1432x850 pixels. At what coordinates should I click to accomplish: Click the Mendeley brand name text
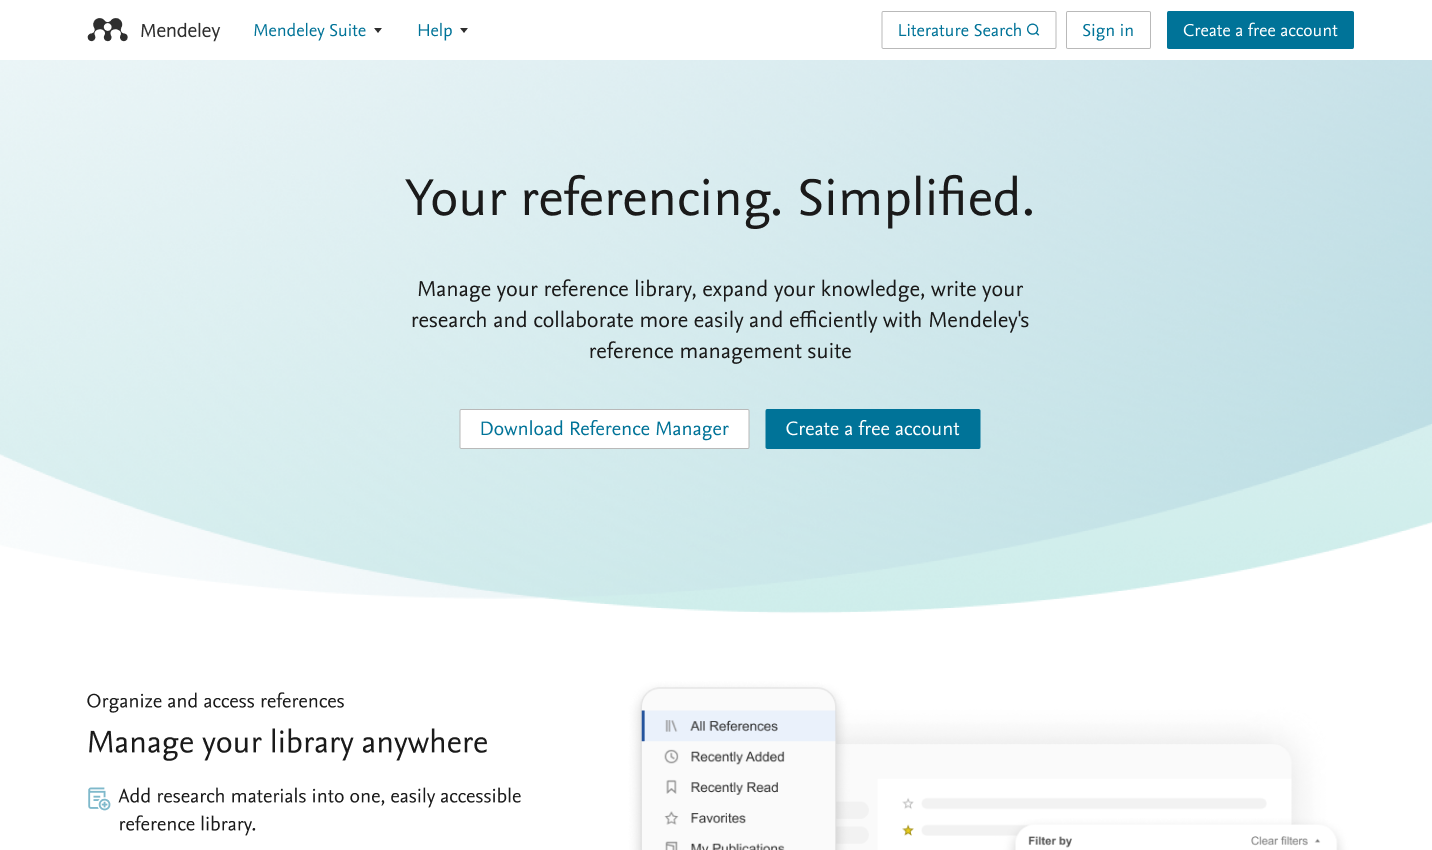tap(180, 30)
